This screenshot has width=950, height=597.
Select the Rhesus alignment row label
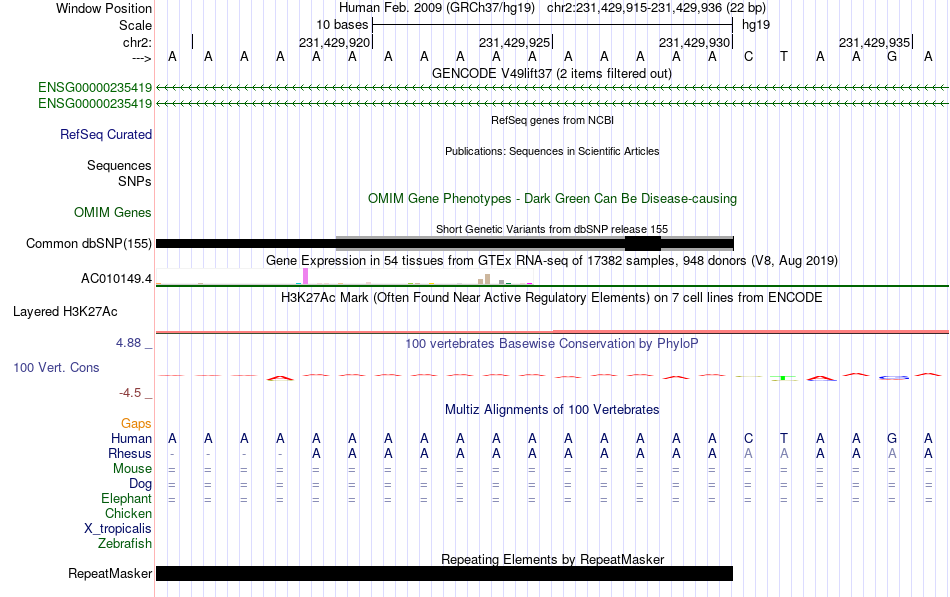pos(130,453)
